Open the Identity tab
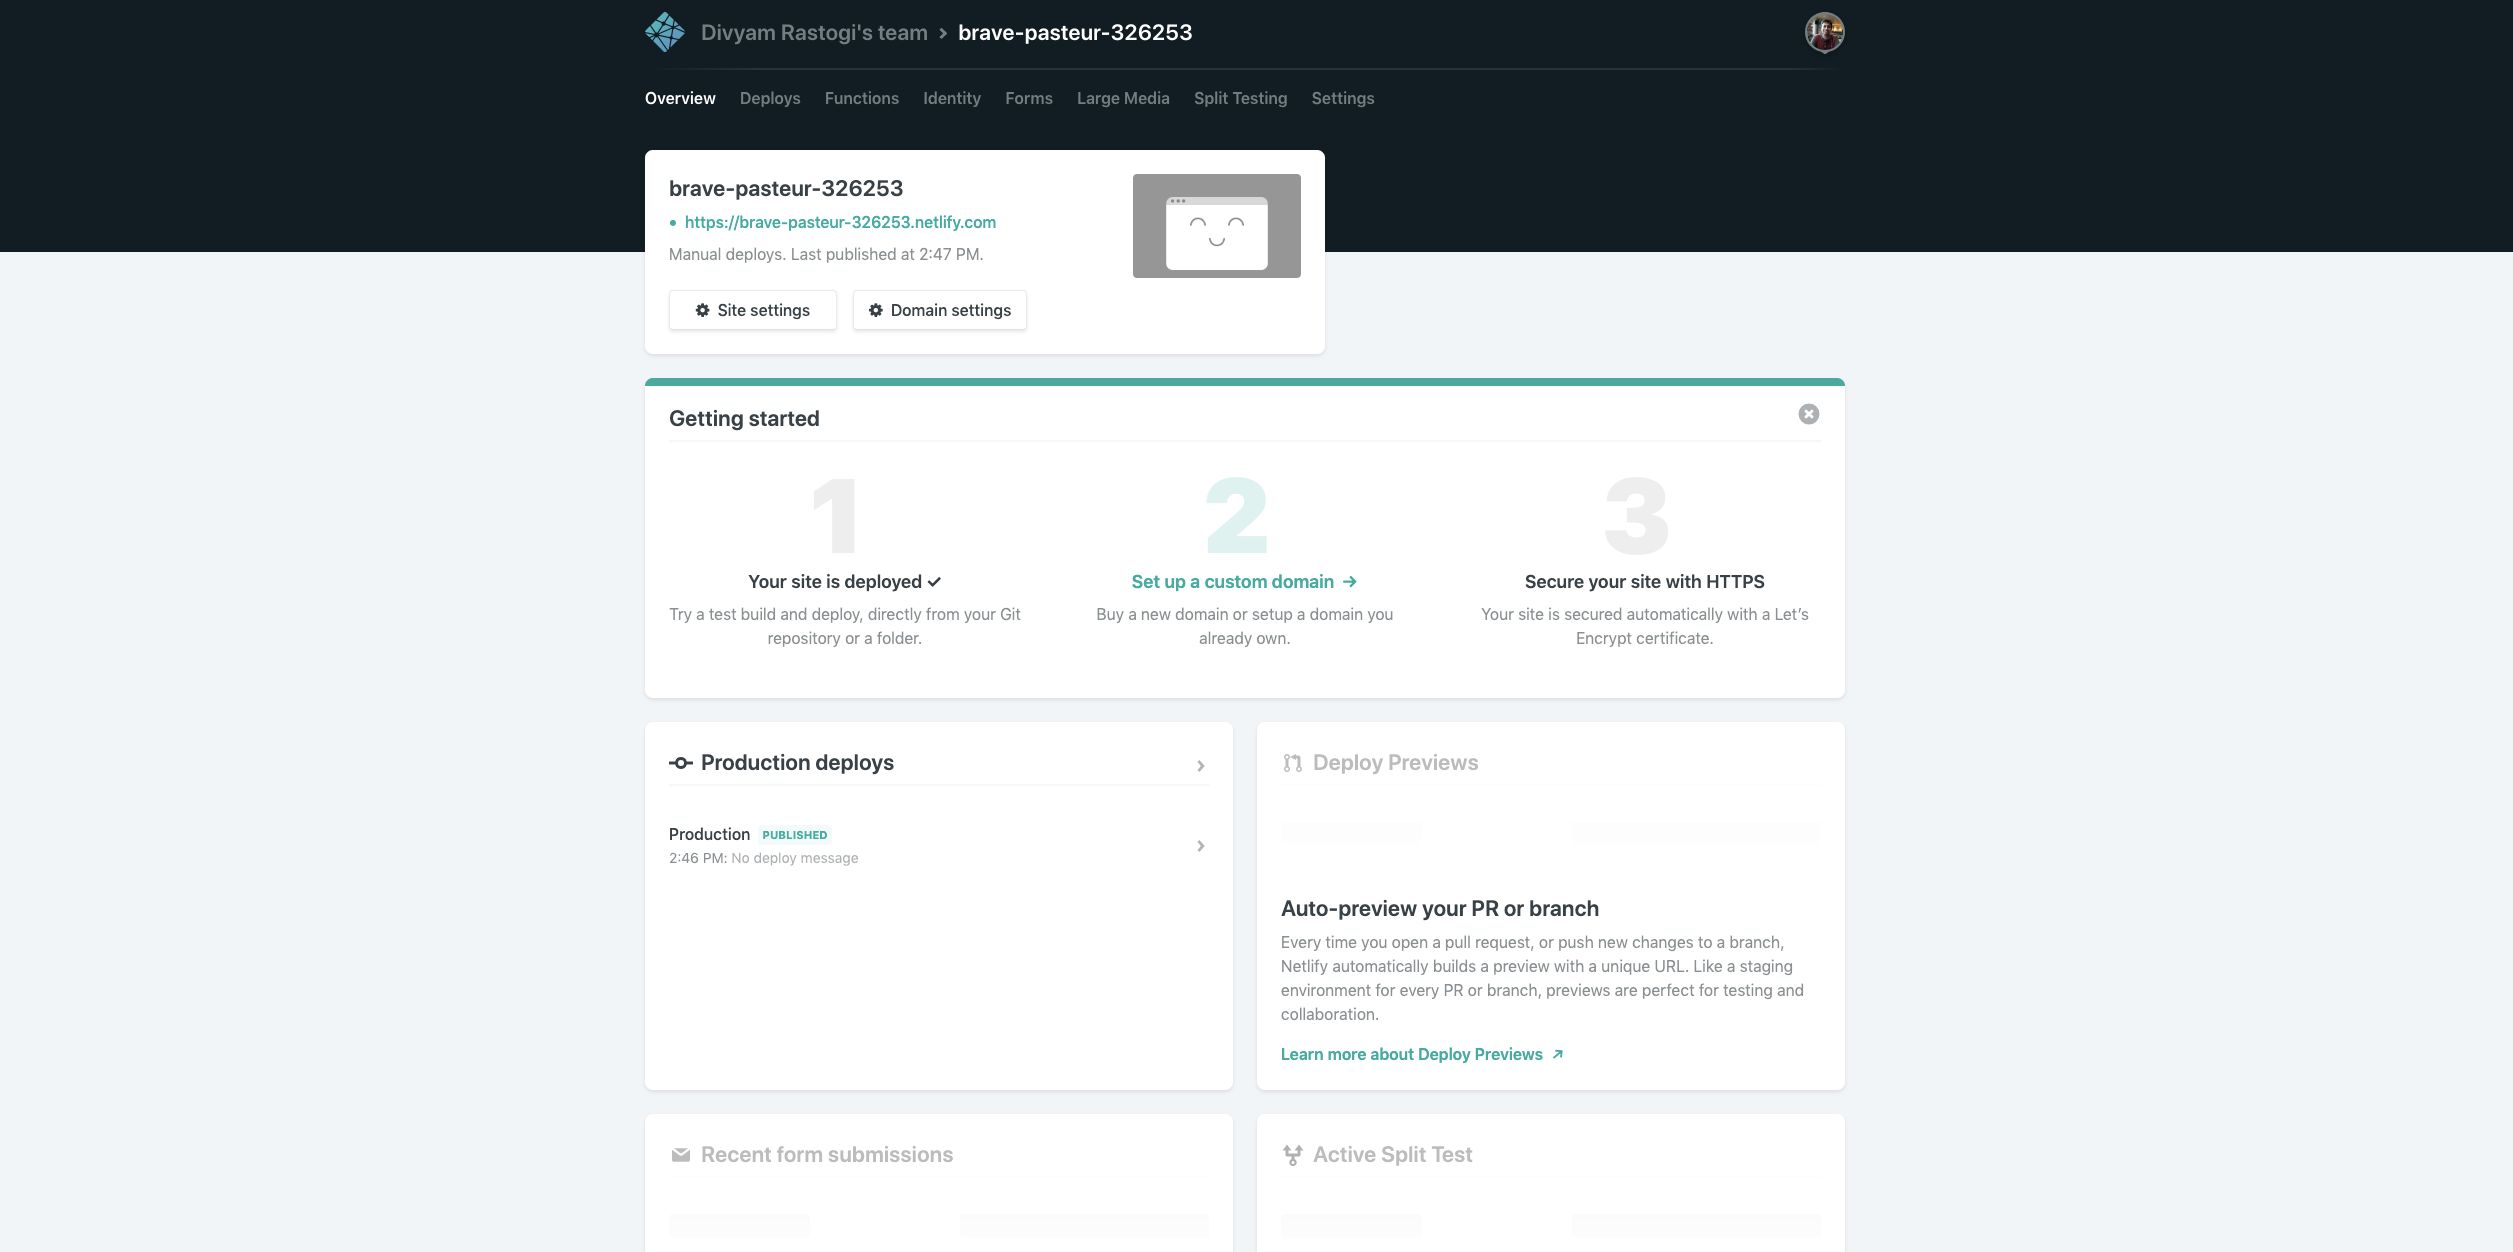The width and height of the screenshot is (2513, 1252). click(951, 98)
